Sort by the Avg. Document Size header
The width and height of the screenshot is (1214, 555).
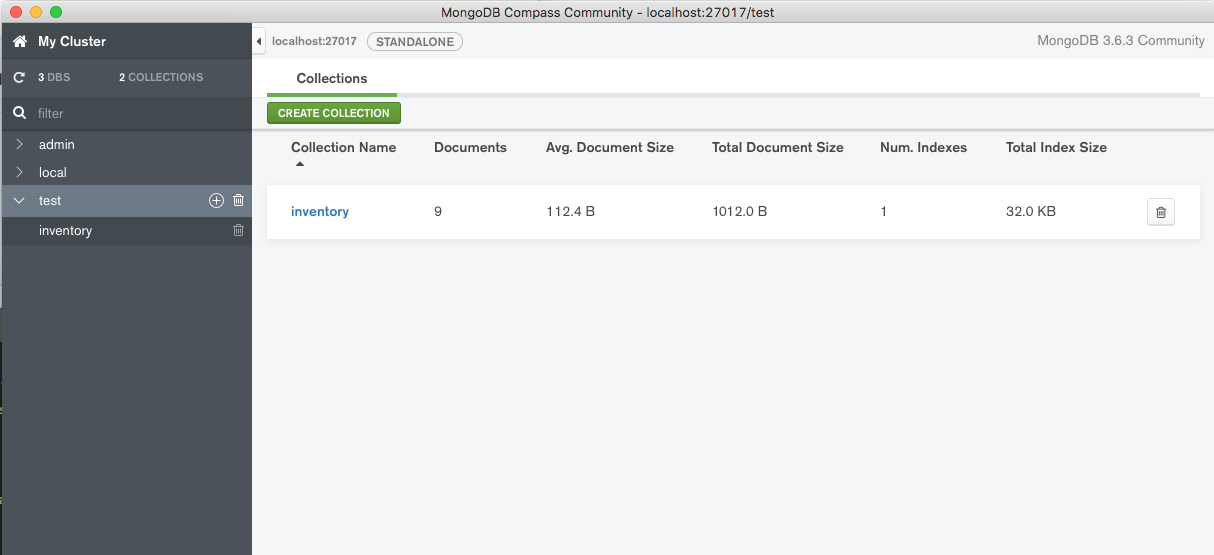click(610, 147)
